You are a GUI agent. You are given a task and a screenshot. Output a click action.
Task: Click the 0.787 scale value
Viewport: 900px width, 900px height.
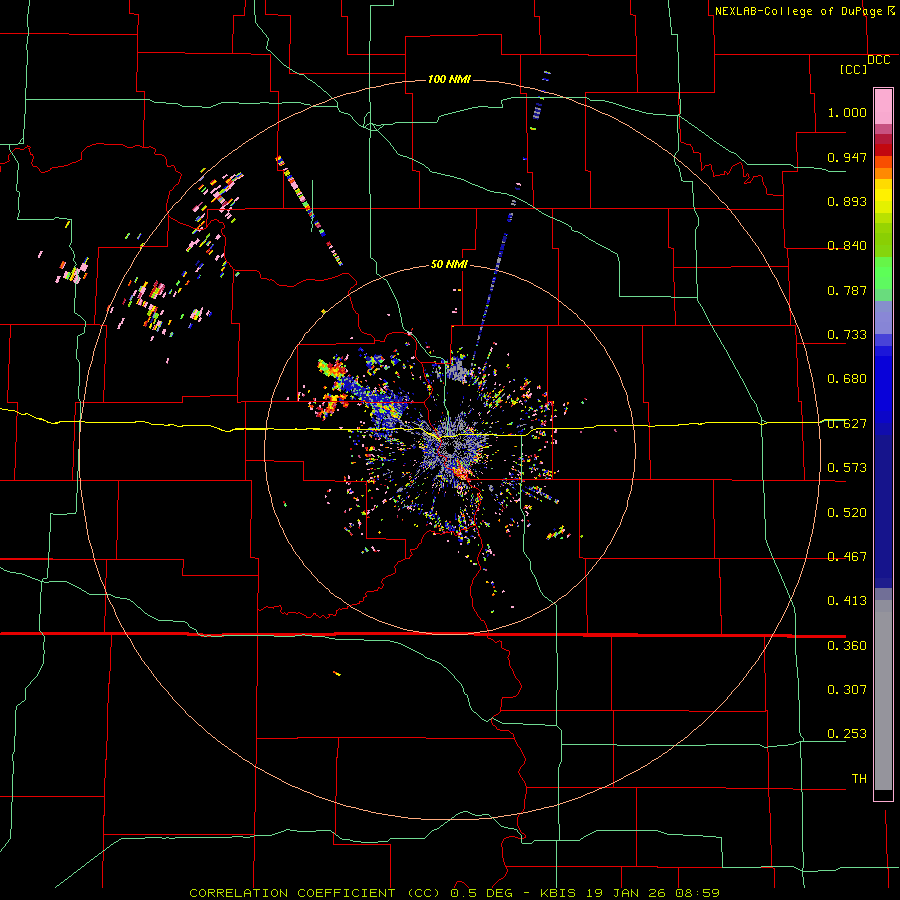coord(847,290)
